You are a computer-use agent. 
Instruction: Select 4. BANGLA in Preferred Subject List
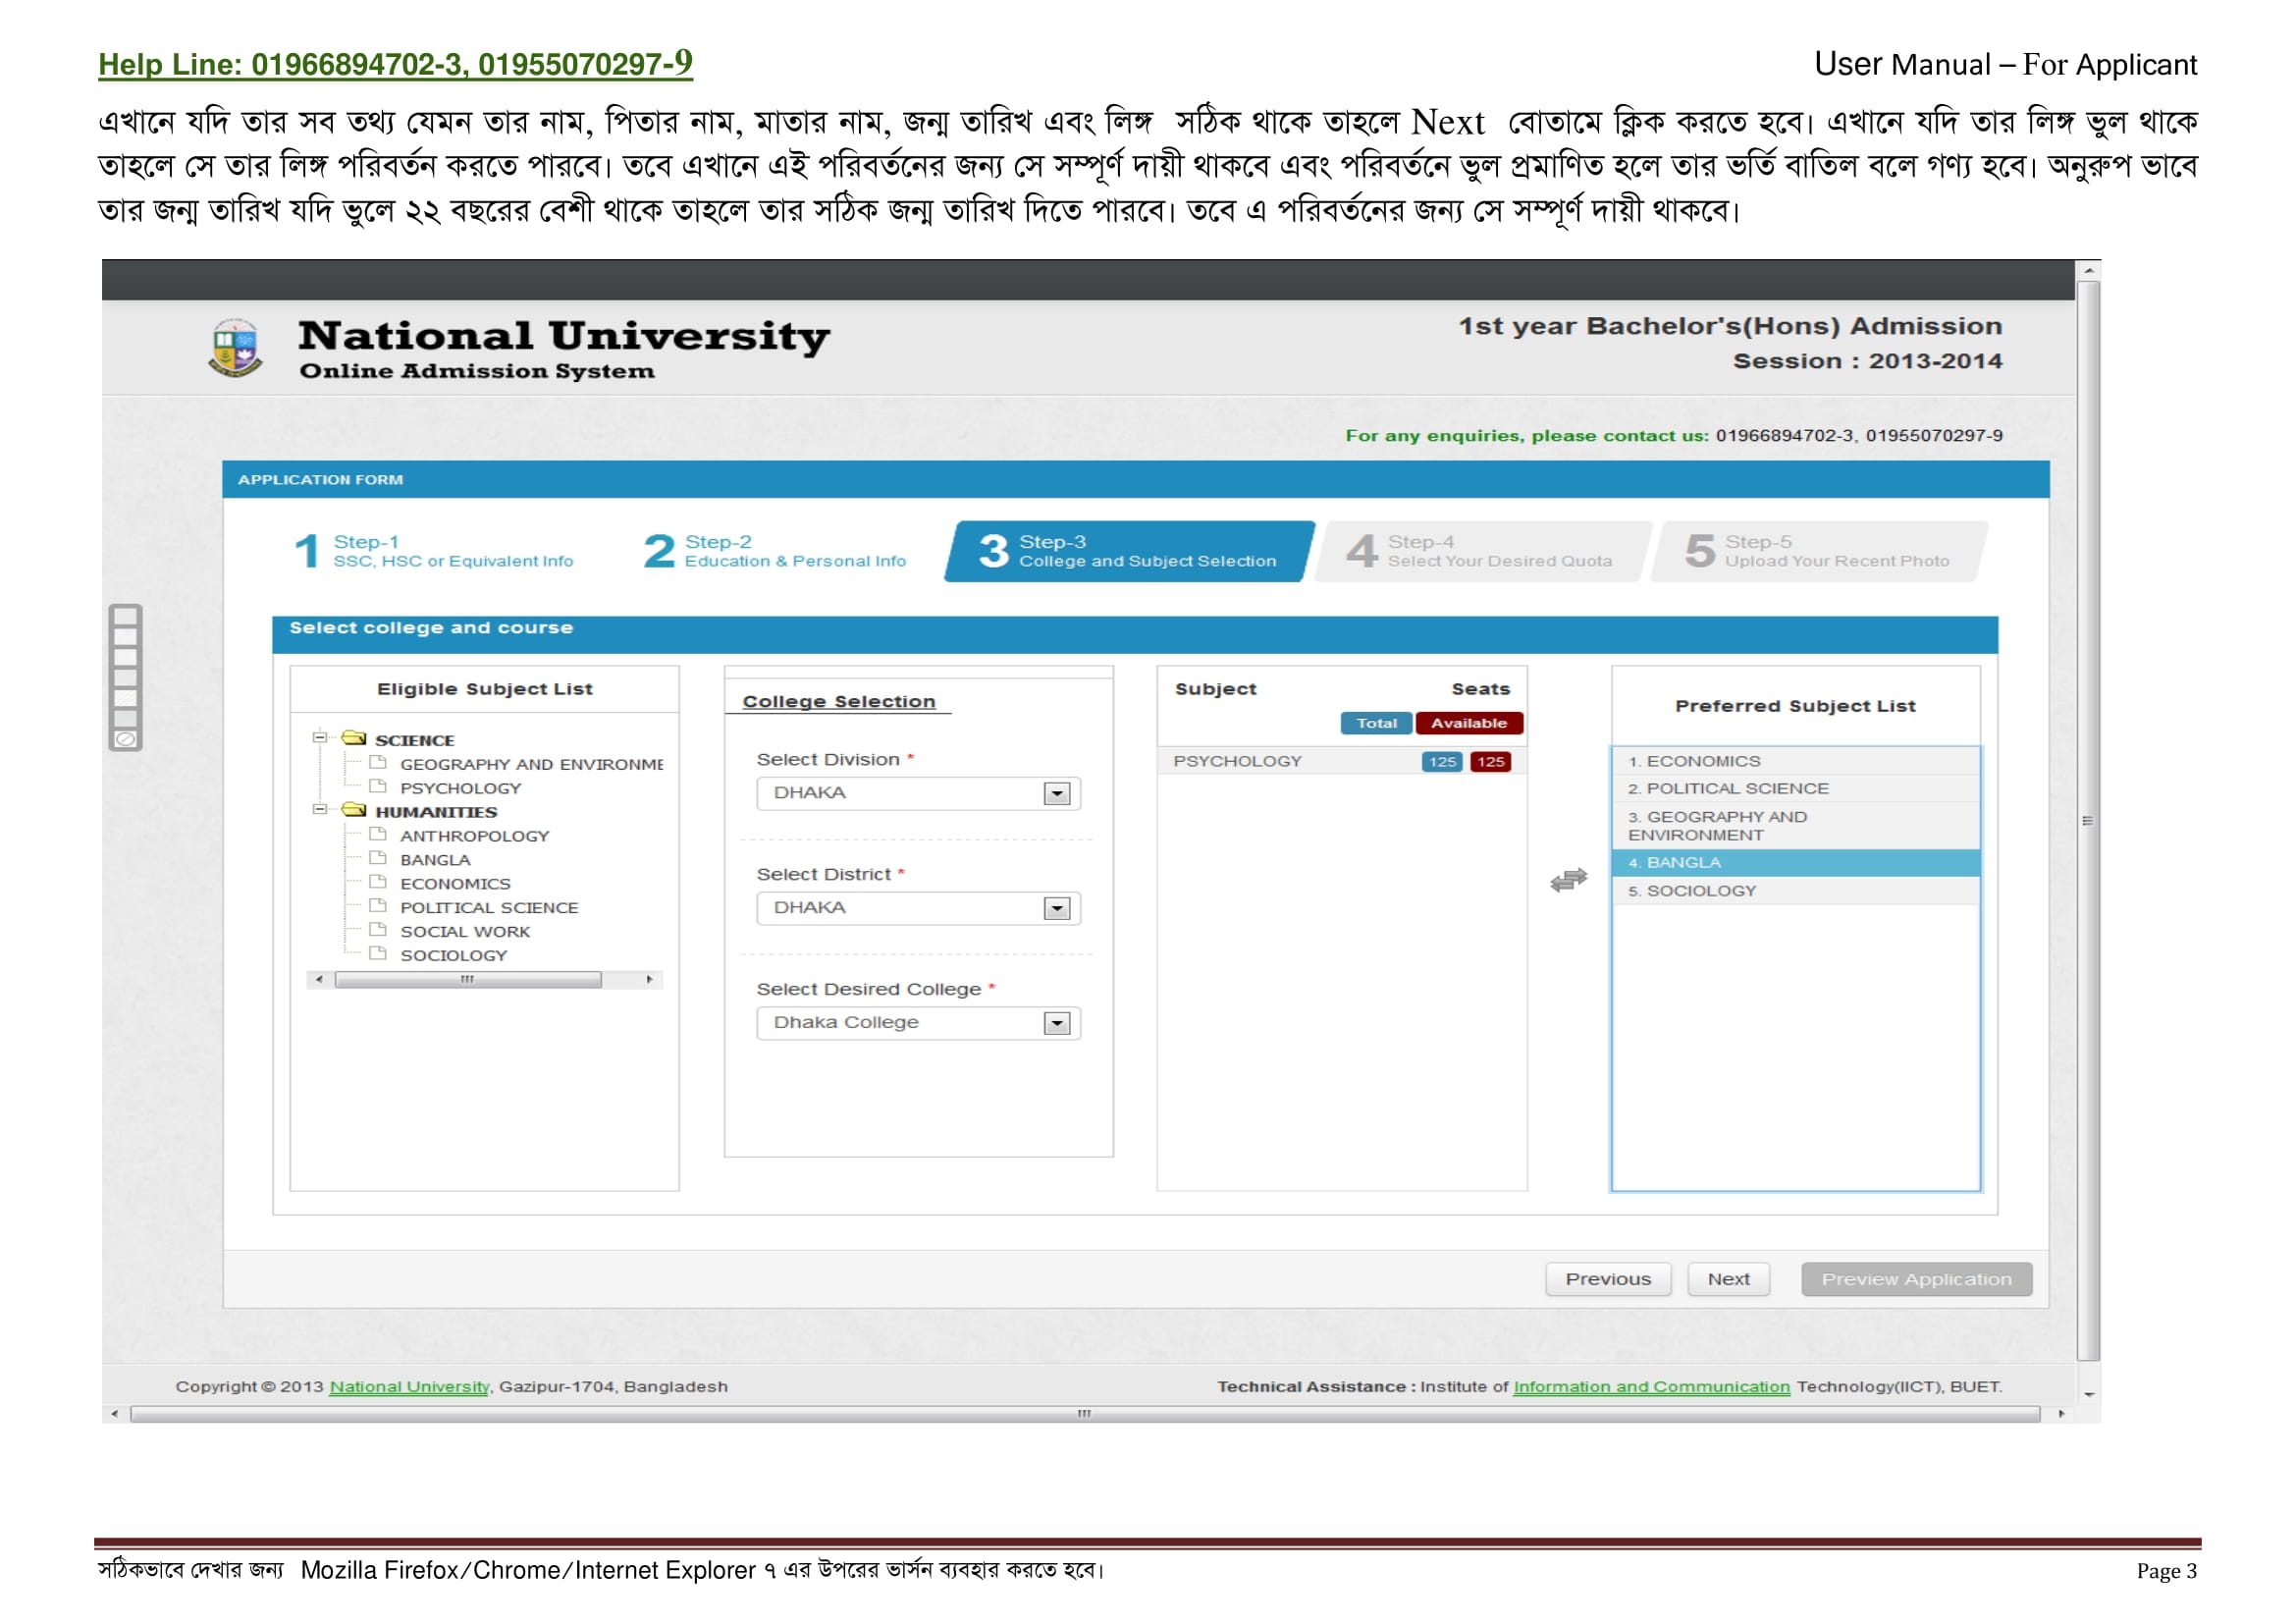1795,863
